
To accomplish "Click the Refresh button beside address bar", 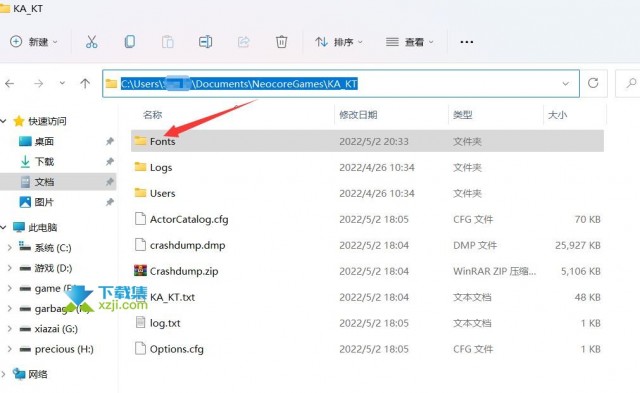I will (593, 83).
